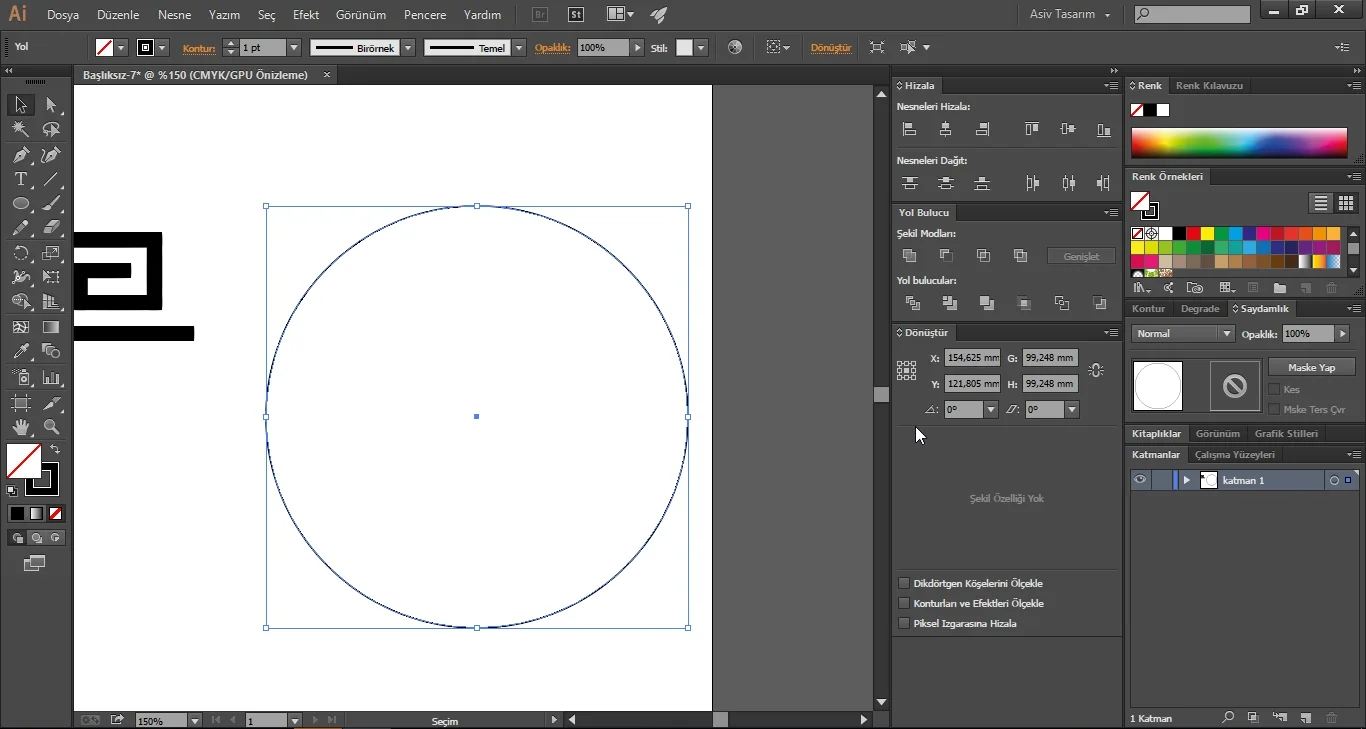The image size is (1366, 729).
Task: Switch swatches panel to list view
Action: point(1321,203)
